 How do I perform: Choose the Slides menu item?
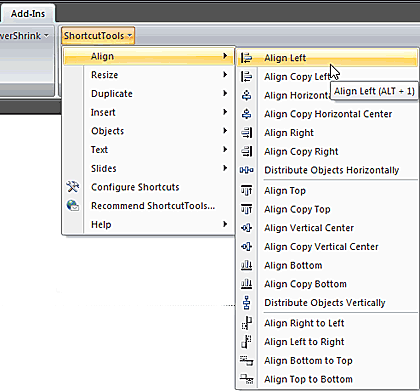pos(149,168)
